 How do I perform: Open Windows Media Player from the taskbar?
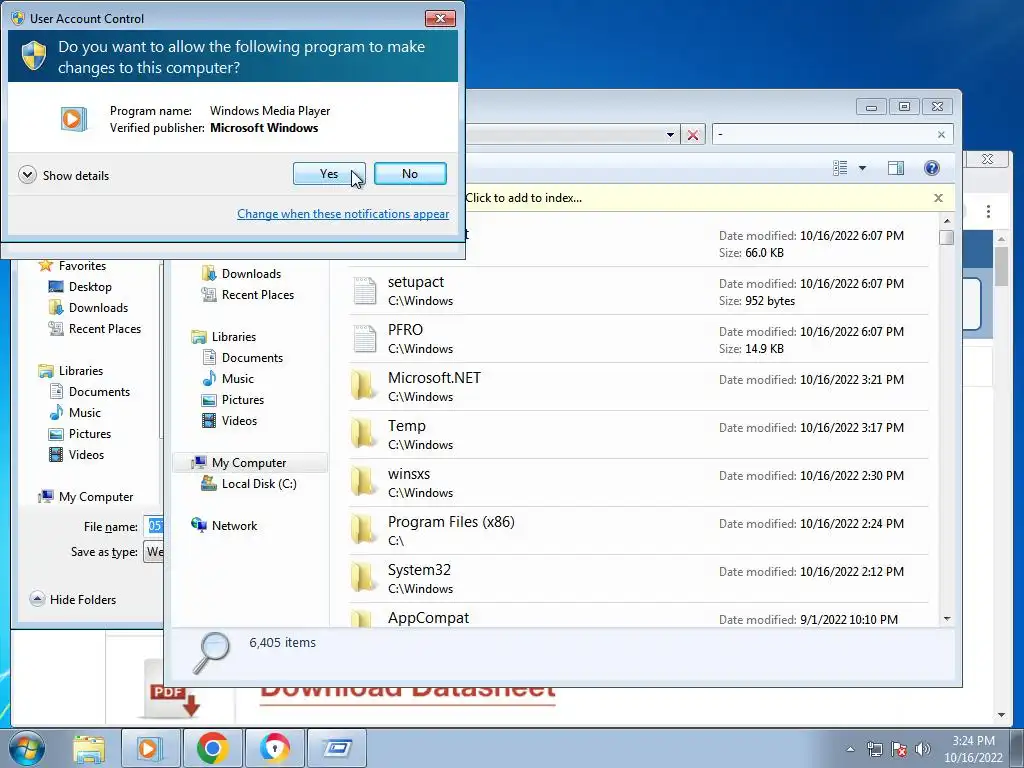tap(150, 749)
